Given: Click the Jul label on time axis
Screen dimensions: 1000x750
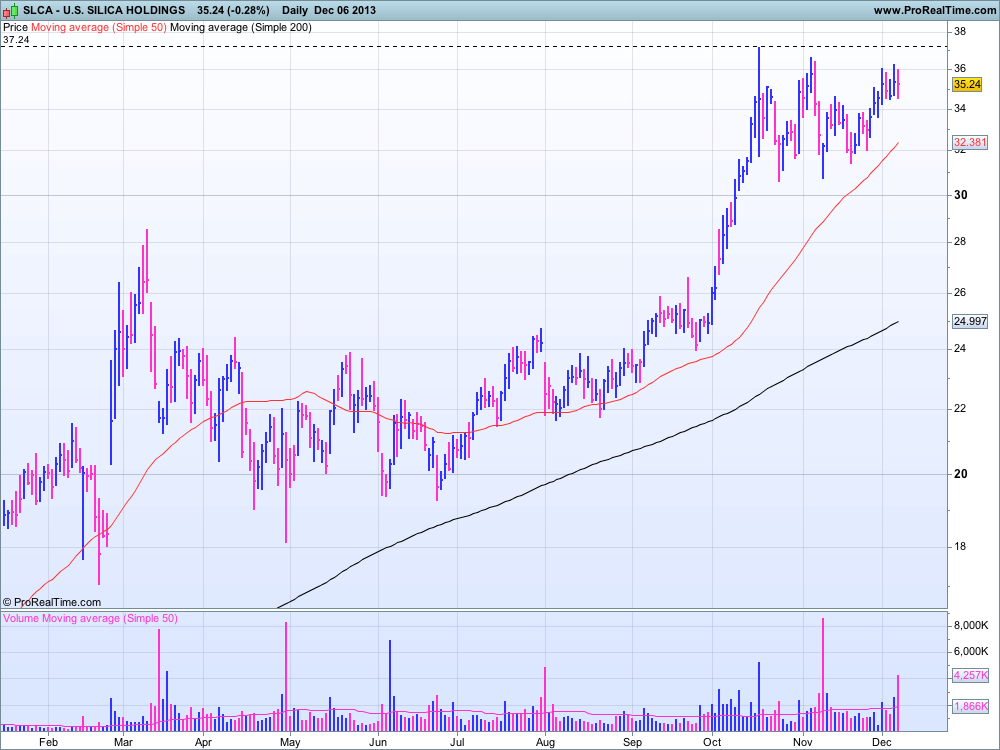Looking at the screenshot, I should pos(457,742).
